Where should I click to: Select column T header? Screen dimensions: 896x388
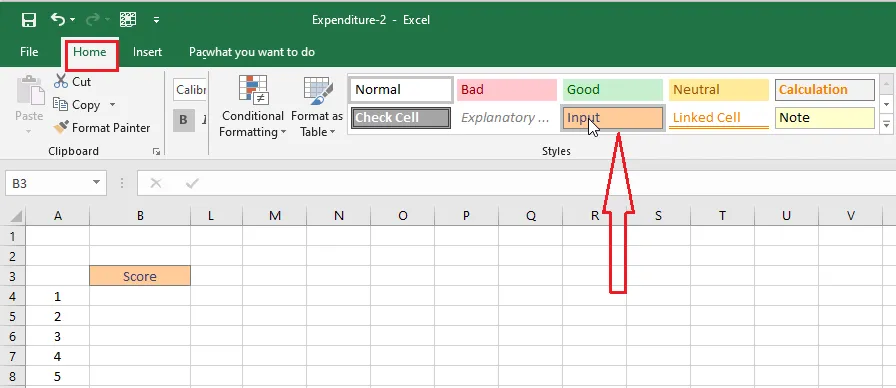click(x=722, y=215)
